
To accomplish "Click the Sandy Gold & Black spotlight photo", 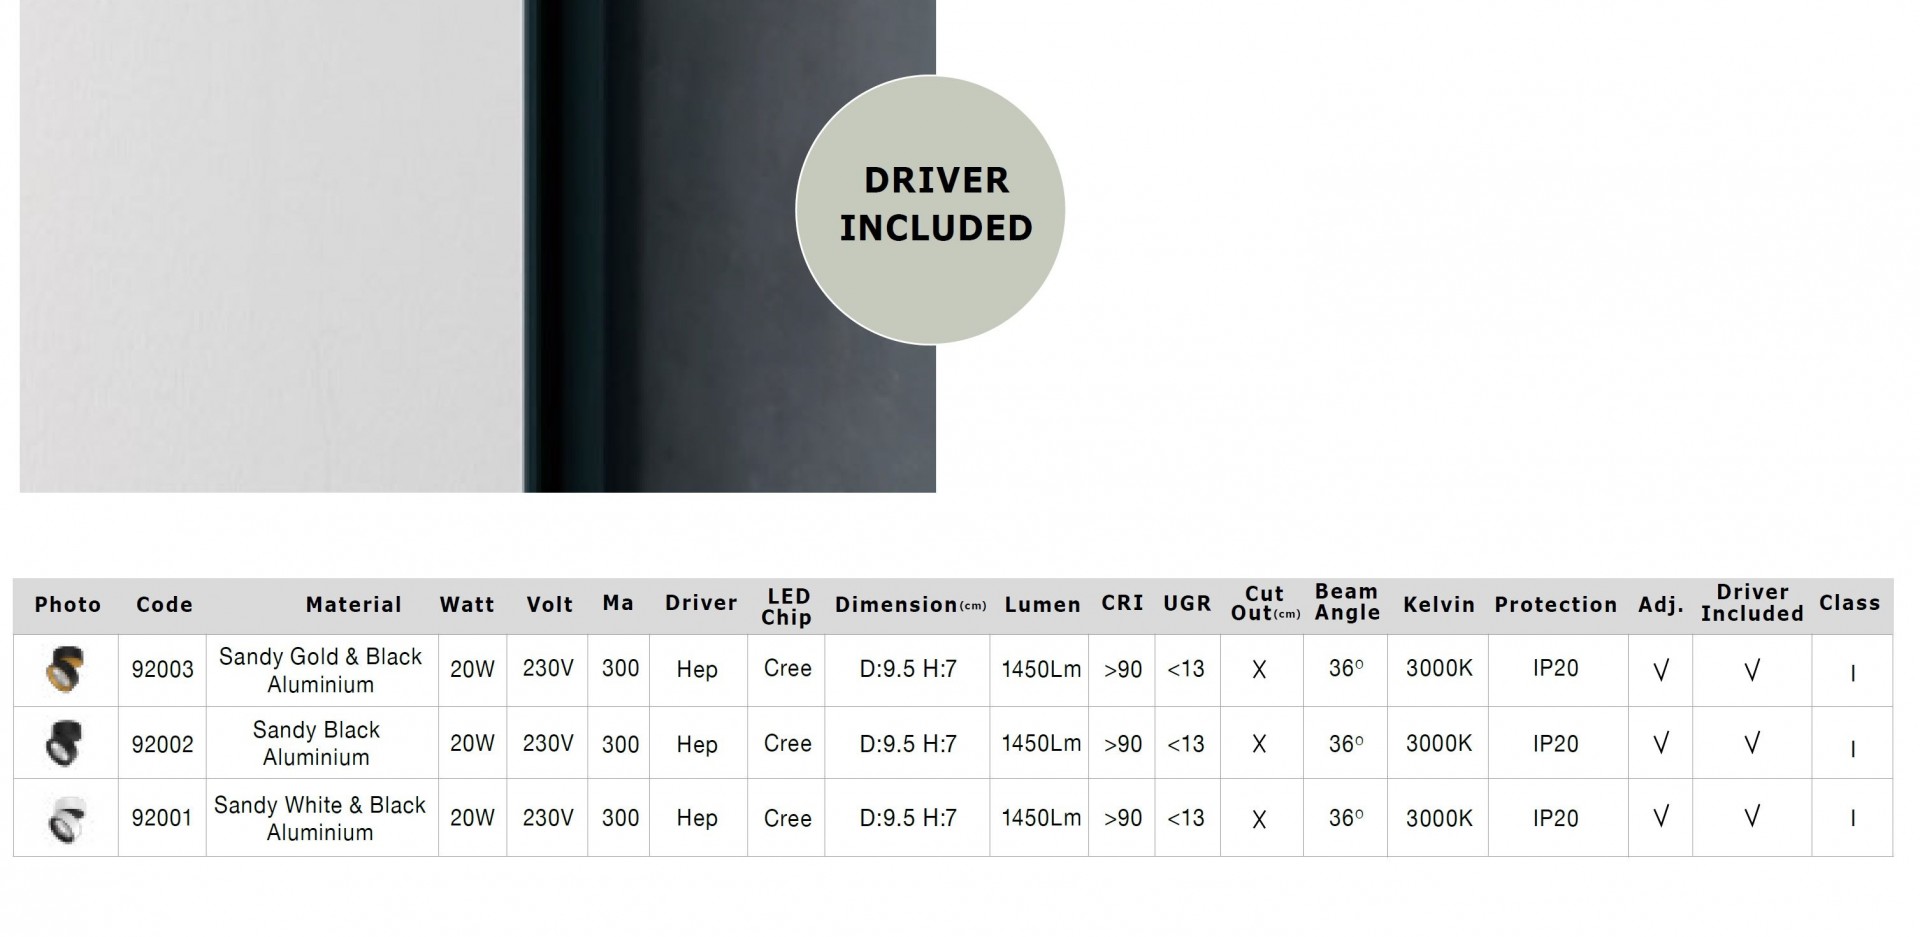I will [65, 670].
